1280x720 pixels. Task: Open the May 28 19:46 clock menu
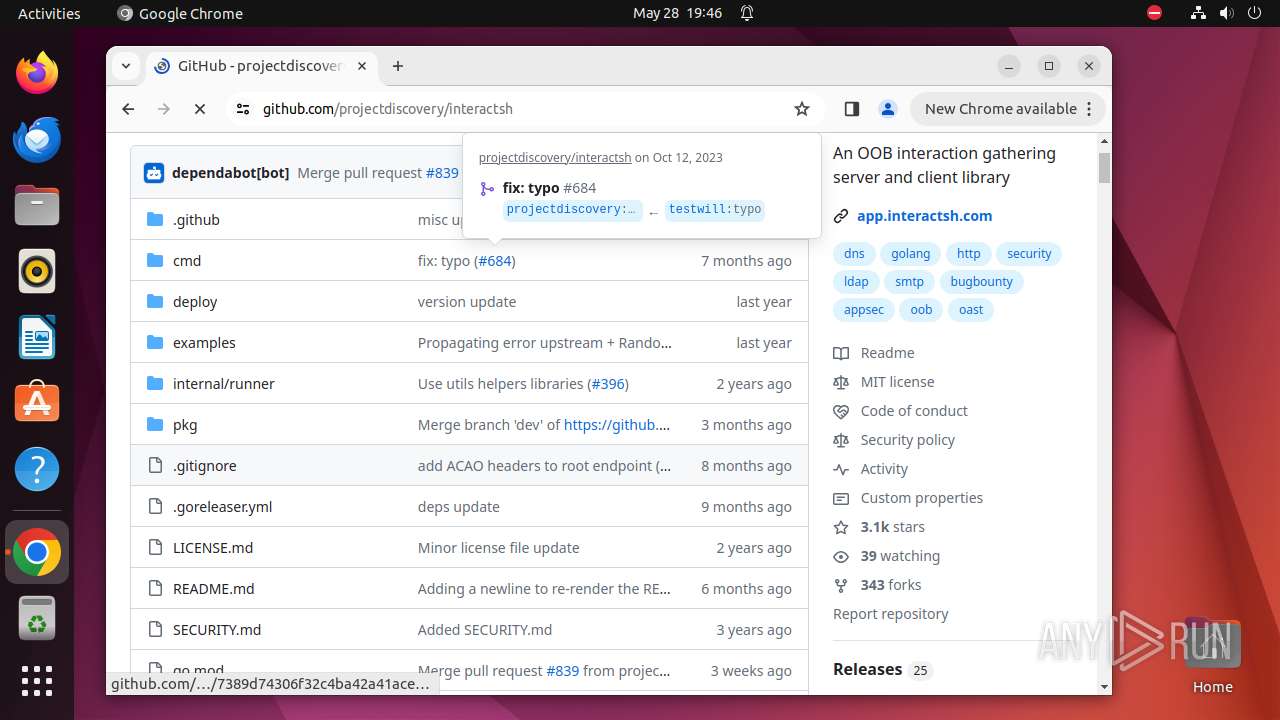pyautogui.click(x=677, y=13)
